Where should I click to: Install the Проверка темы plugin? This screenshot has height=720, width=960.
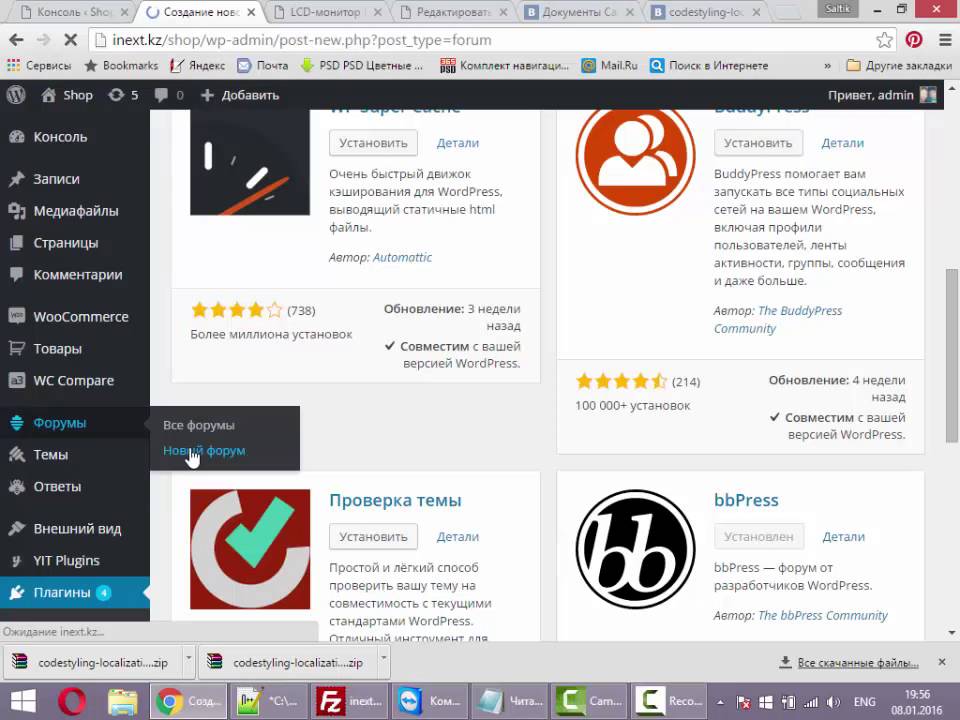coord(373,537)
